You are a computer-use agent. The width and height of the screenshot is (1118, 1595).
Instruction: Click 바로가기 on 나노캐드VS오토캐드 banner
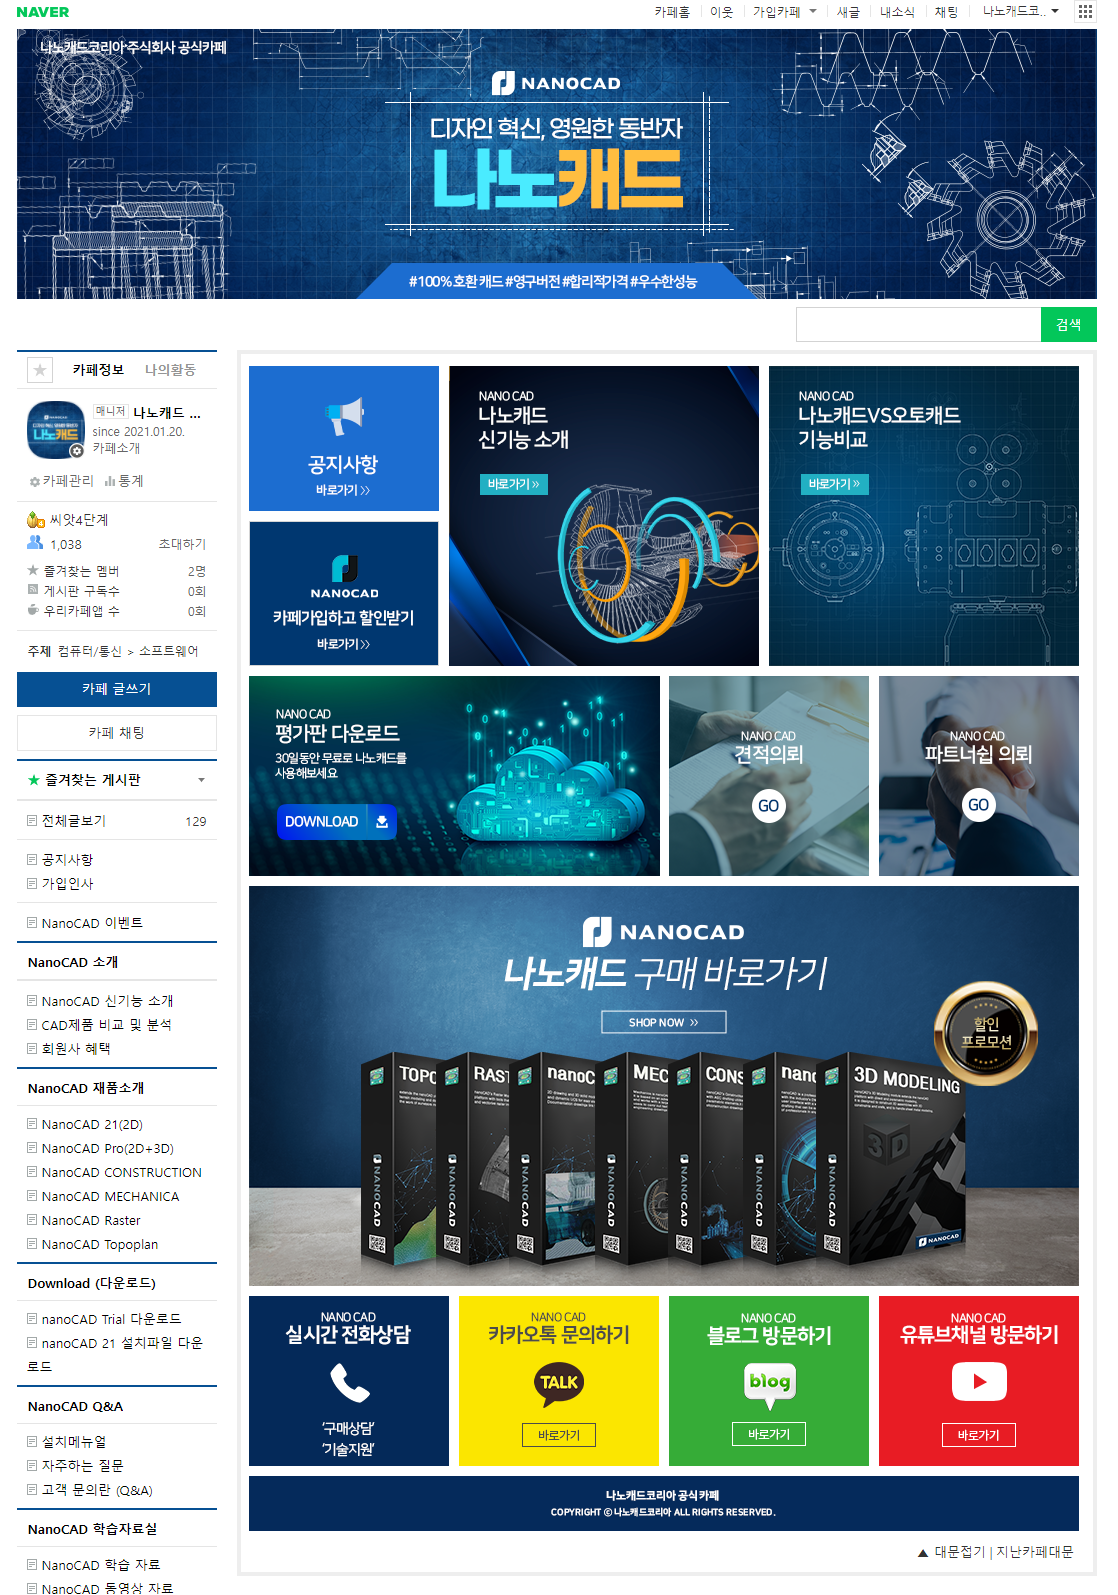834,484
